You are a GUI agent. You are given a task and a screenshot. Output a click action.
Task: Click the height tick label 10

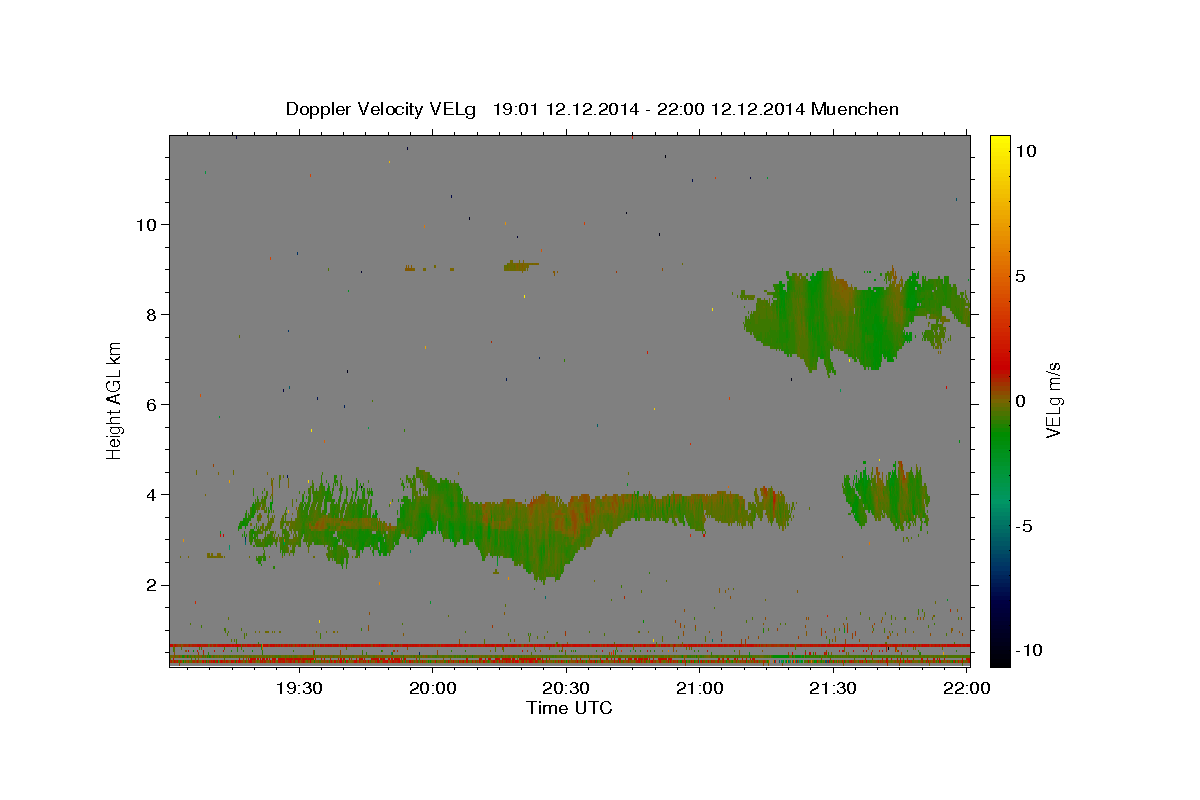click(x=147, y=224)
